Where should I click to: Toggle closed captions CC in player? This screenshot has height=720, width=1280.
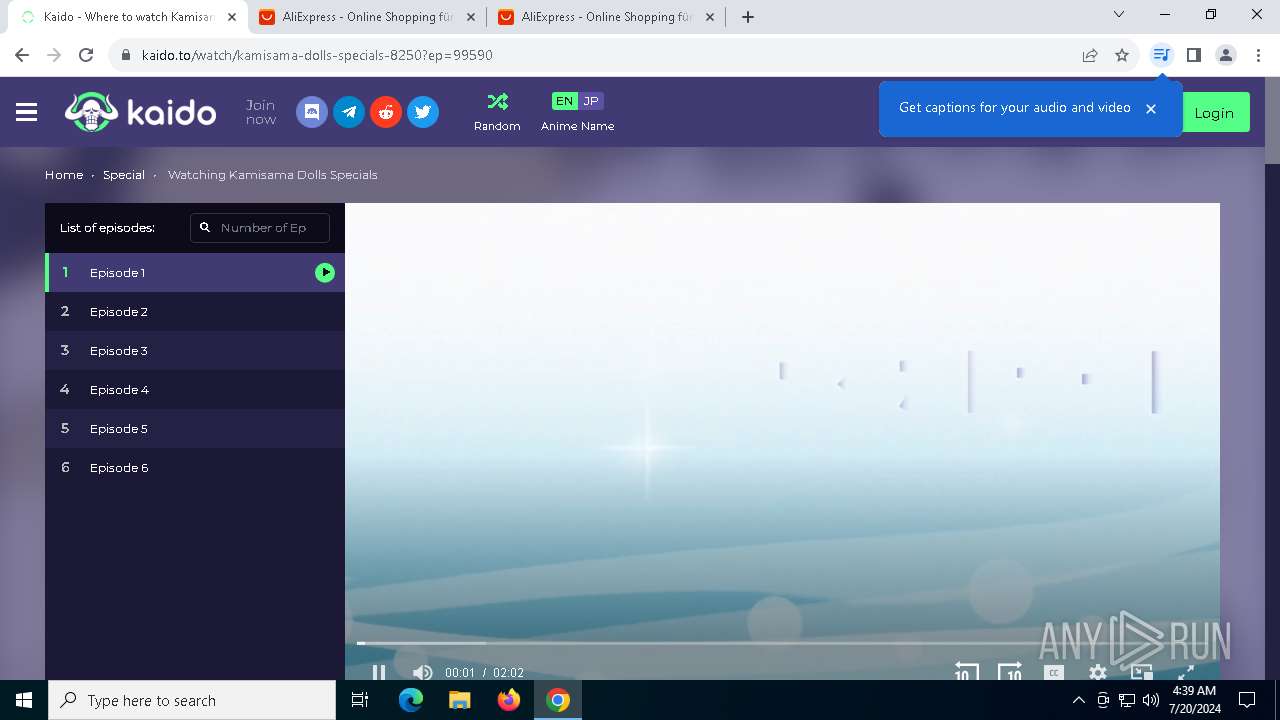pyautogui.click(x=1053, y=673)
